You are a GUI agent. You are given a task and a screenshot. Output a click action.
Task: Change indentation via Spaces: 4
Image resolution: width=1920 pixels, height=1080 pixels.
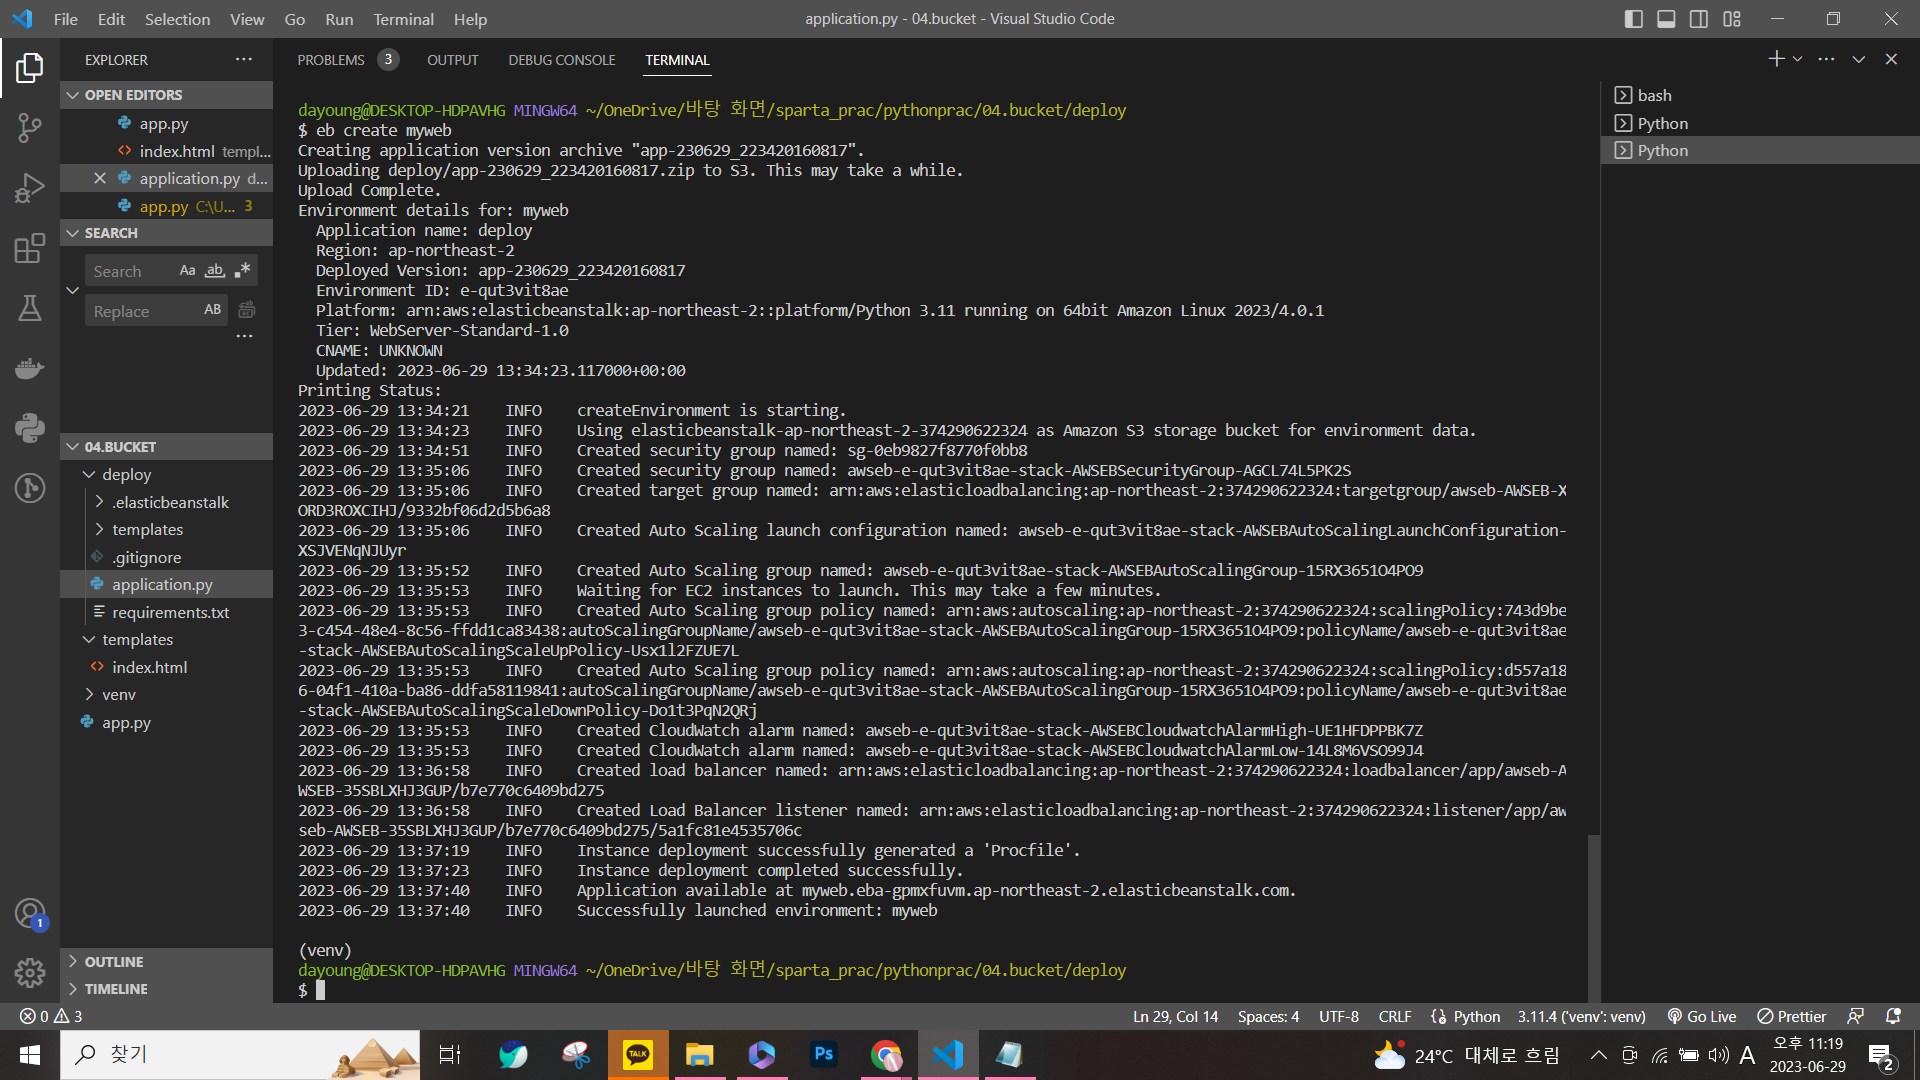(1268, 1016)
